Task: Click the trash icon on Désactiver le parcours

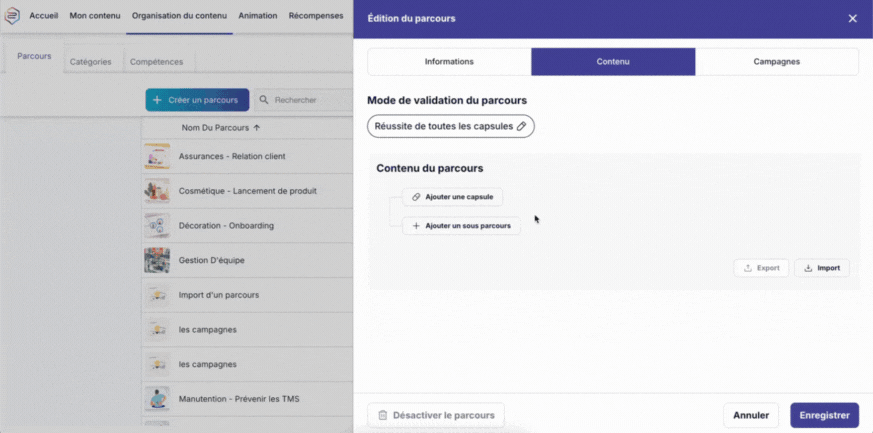Action: (381, 415)
